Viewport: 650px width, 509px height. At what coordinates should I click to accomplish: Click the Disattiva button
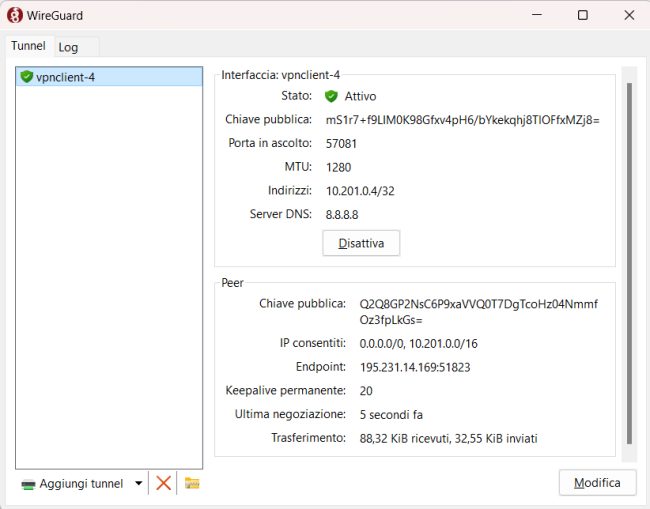361,243
